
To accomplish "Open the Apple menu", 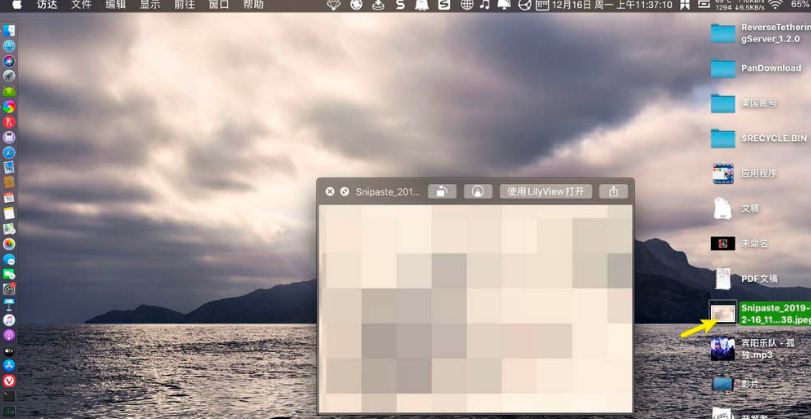I will (17, 5).
